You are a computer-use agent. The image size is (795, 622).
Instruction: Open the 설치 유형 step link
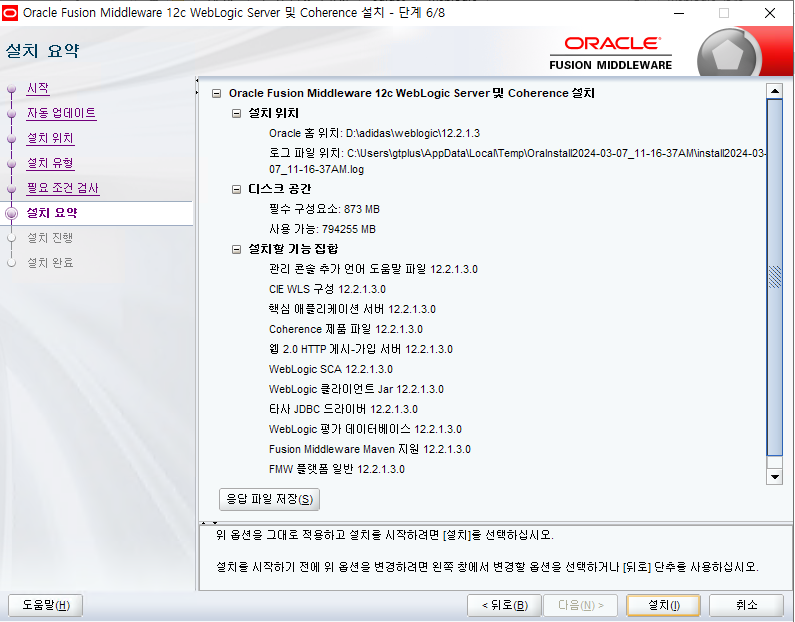(50, 163)
